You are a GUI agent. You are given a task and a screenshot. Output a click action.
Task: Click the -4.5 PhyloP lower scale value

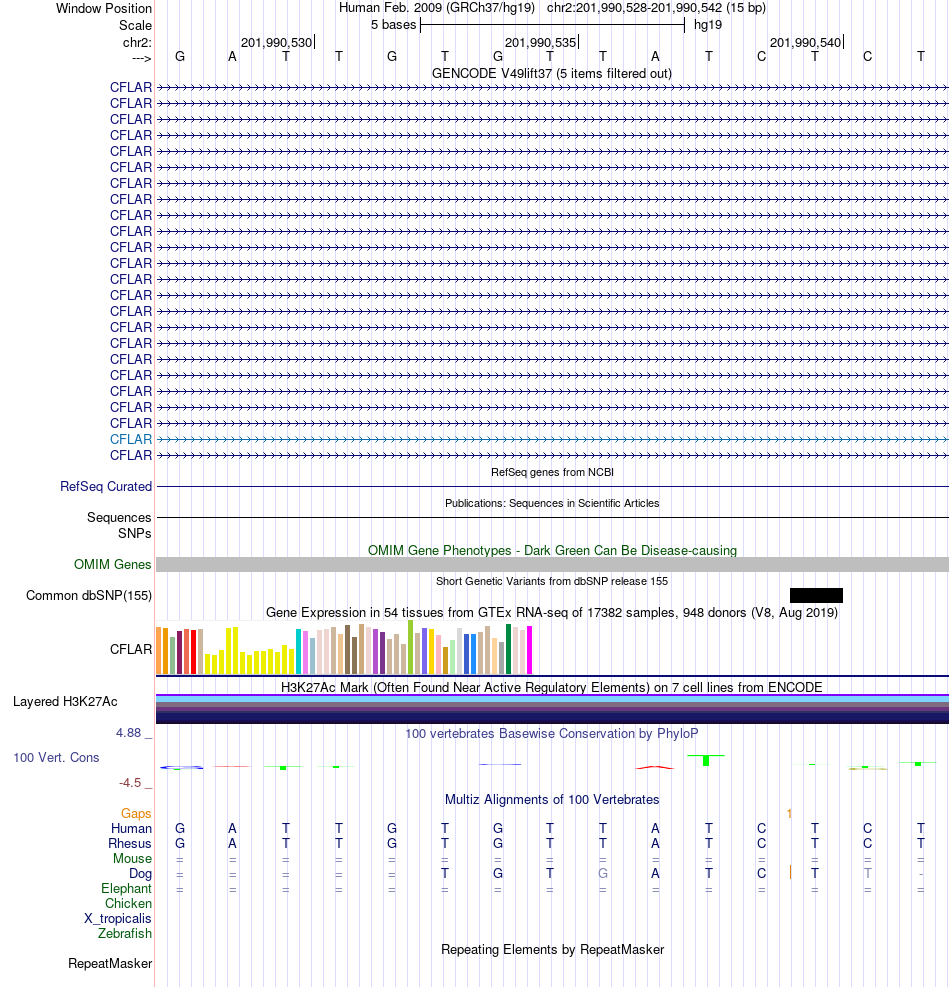pos(130,782)
